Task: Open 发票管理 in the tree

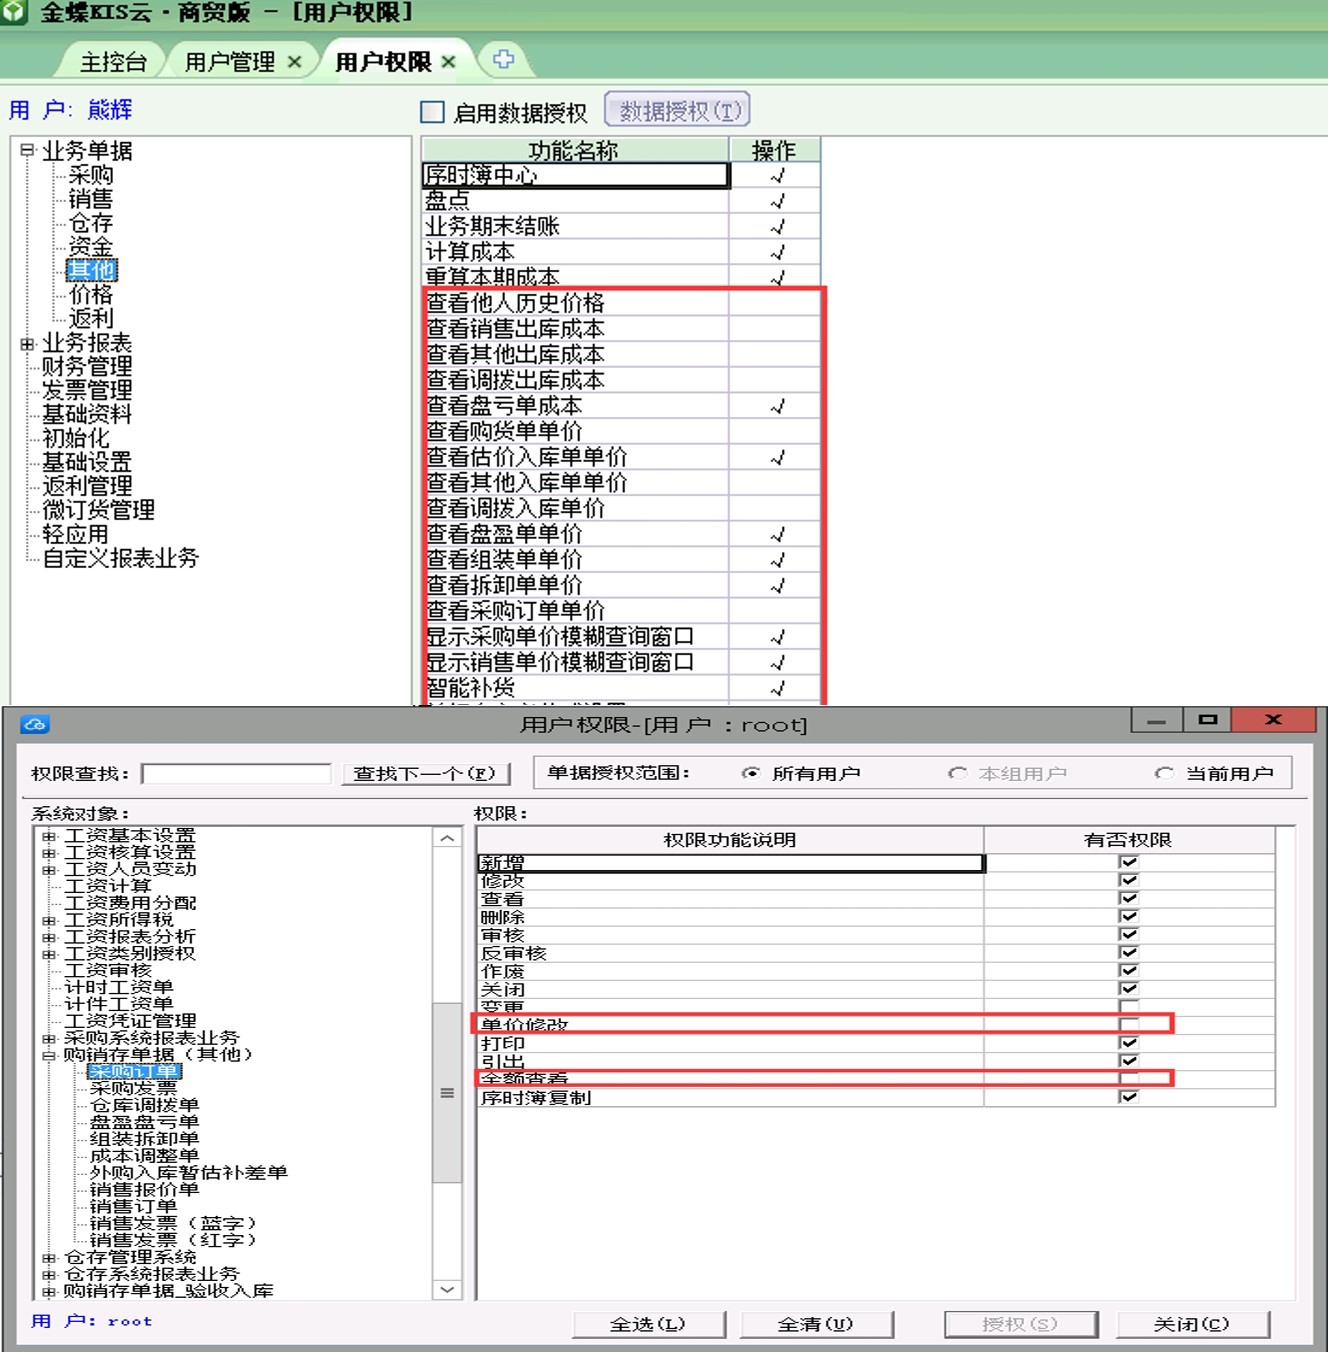Action: click(87, 390)
